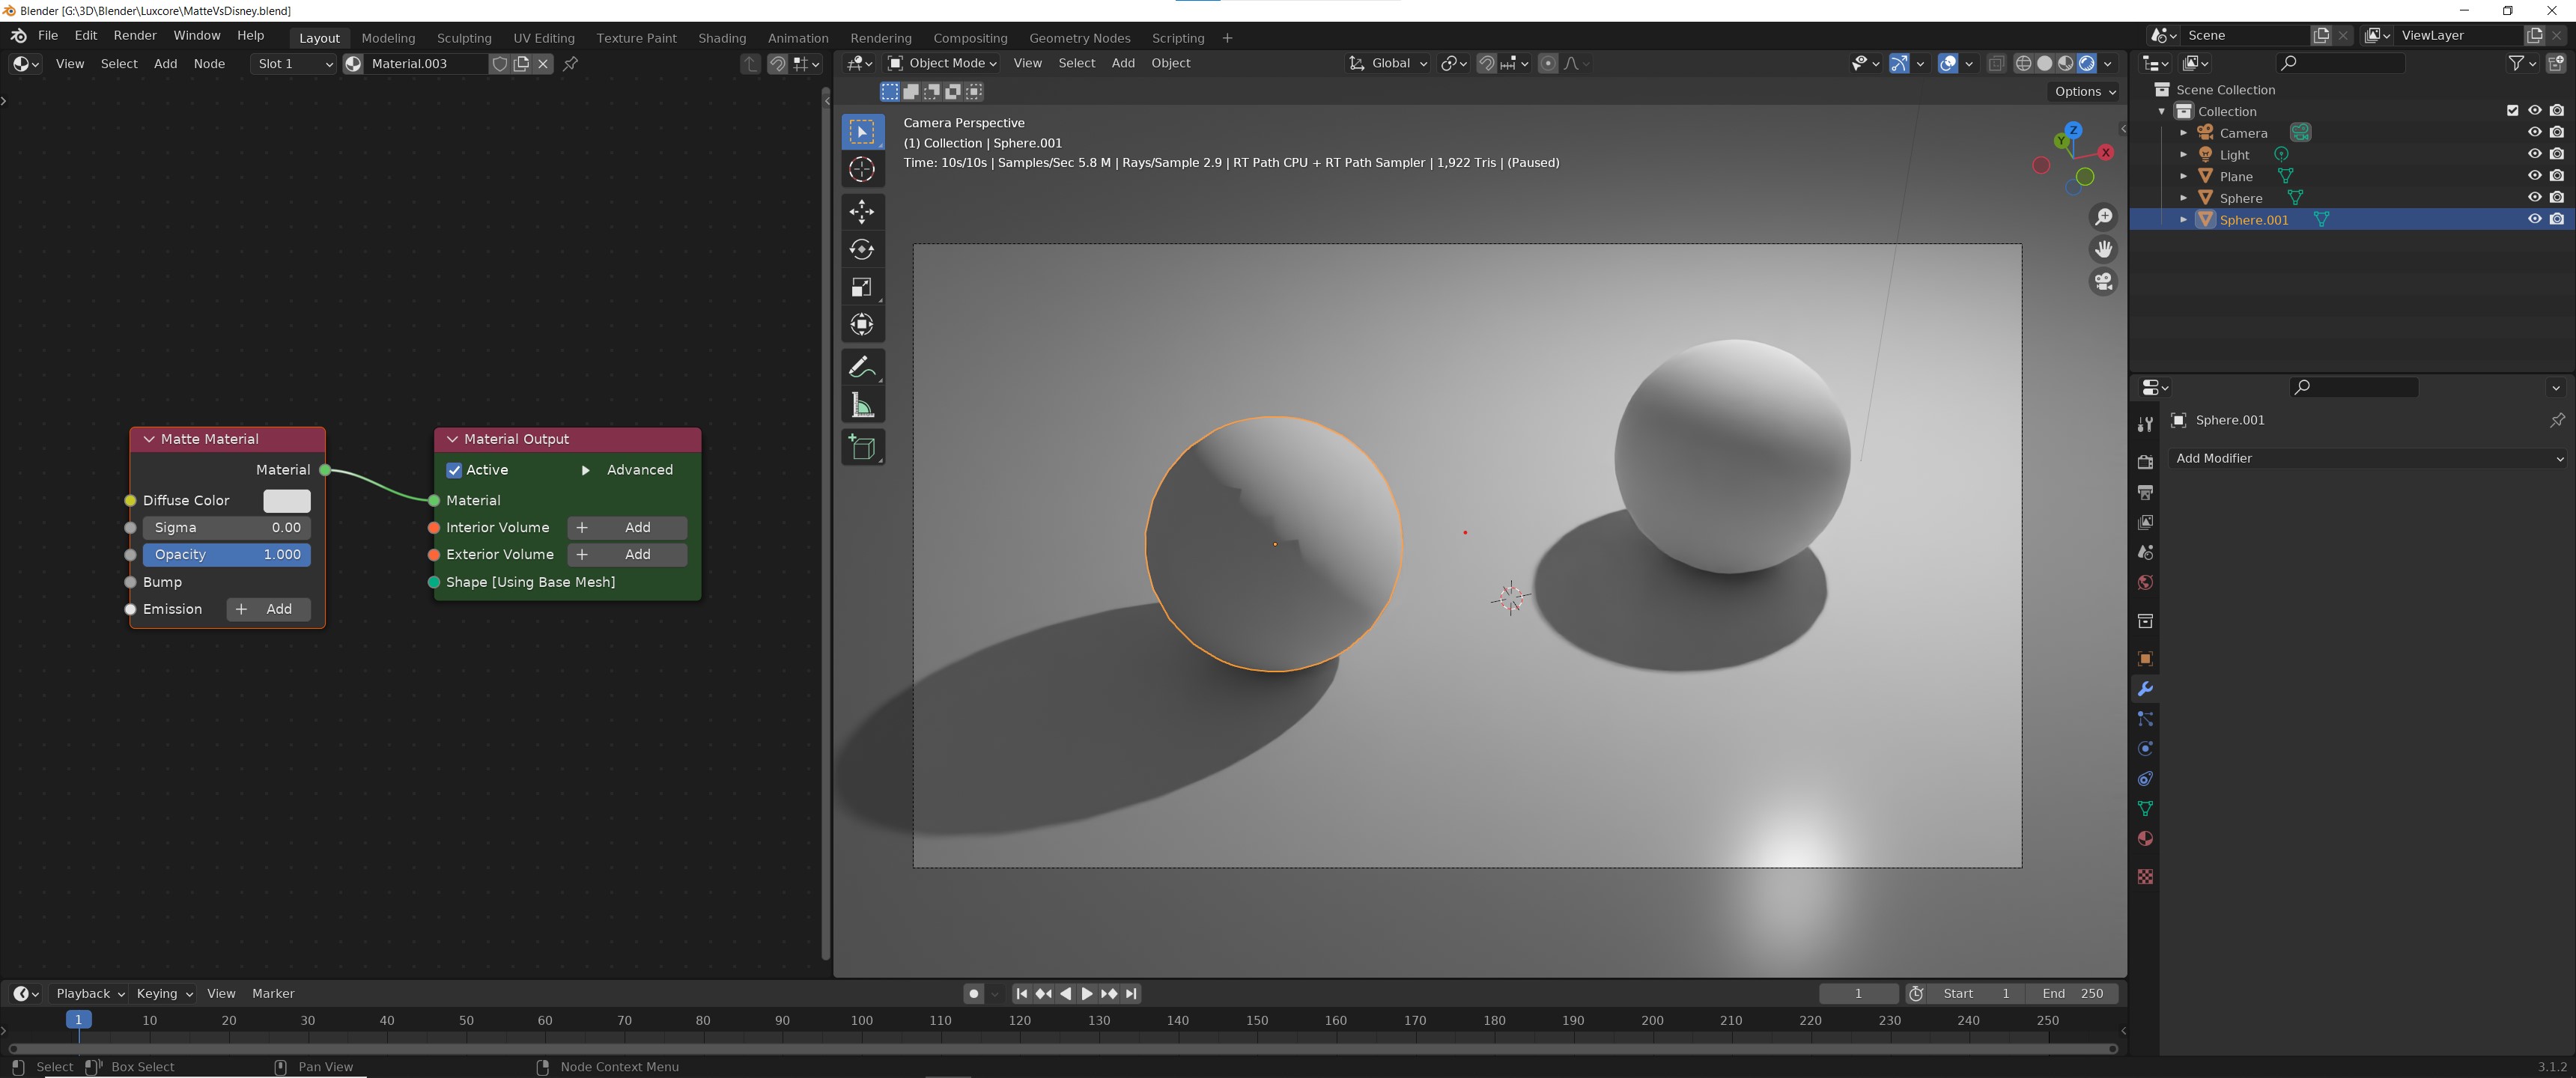
Task: Open the Object Mode dropdown
Action: [x=942, y=63]
